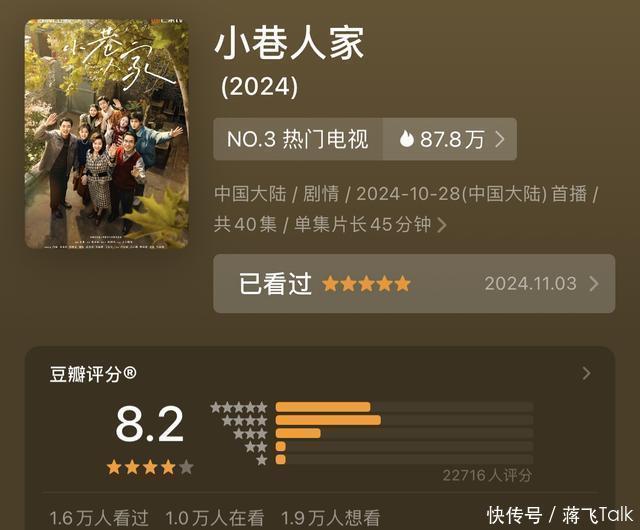Open the 1.0万人在看 watching list
640x530 pixels.
pyautogui.click(x=215, y=518)
